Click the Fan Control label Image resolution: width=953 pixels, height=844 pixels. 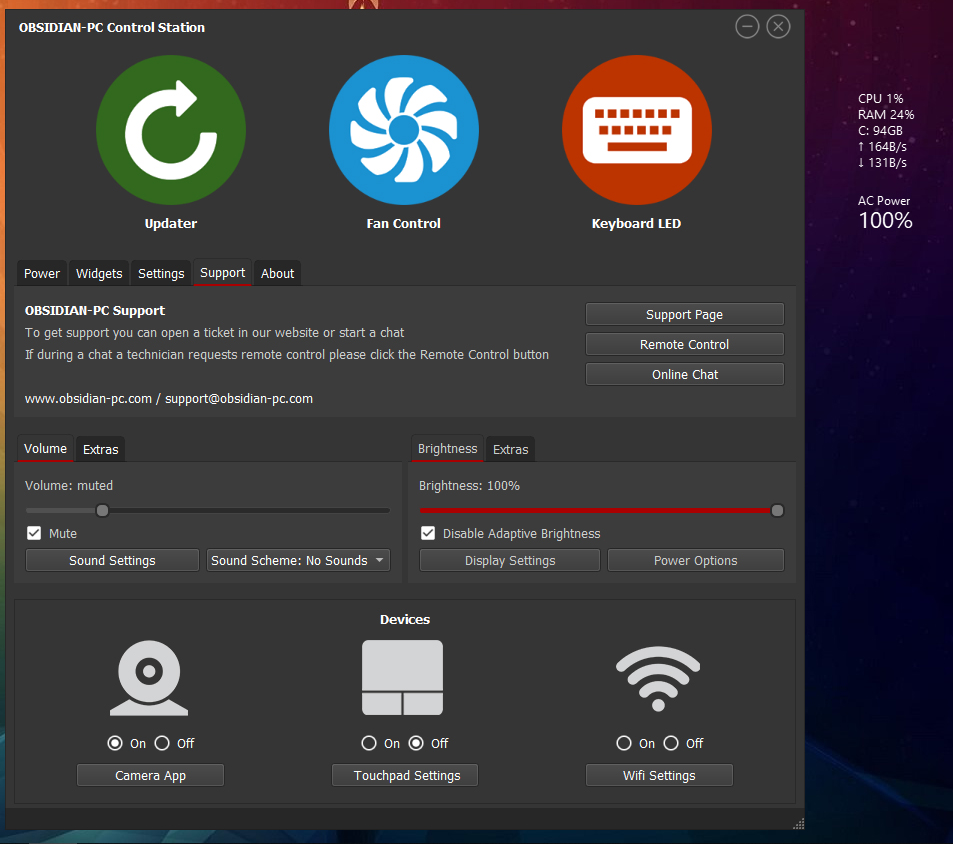click(404, 224)
